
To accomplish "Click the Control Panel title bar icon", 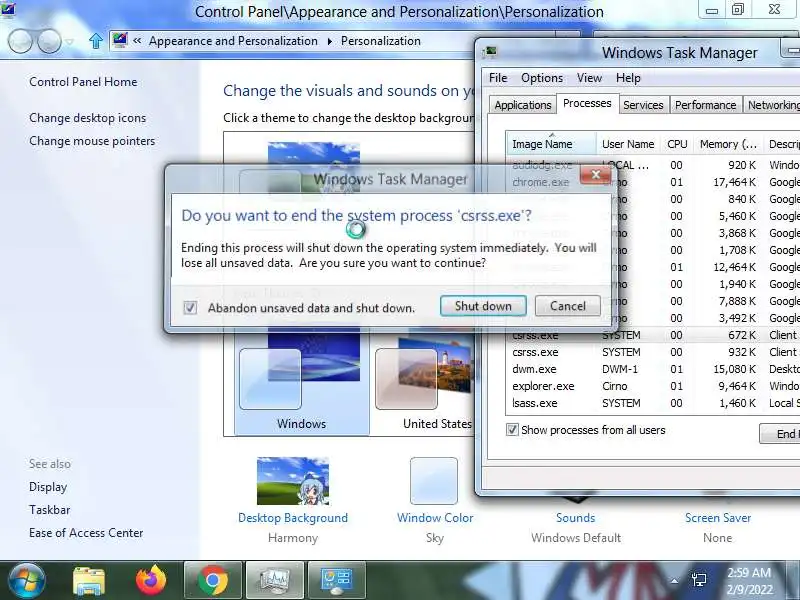I will click(8, 9).
